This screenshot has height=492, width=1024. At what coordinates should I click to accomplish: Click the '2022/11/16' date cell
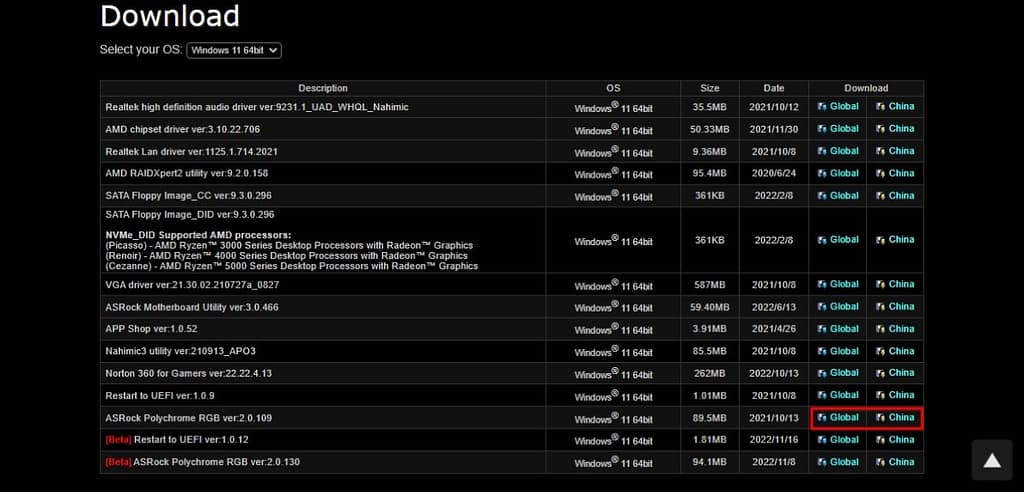[x=774, y=441]
